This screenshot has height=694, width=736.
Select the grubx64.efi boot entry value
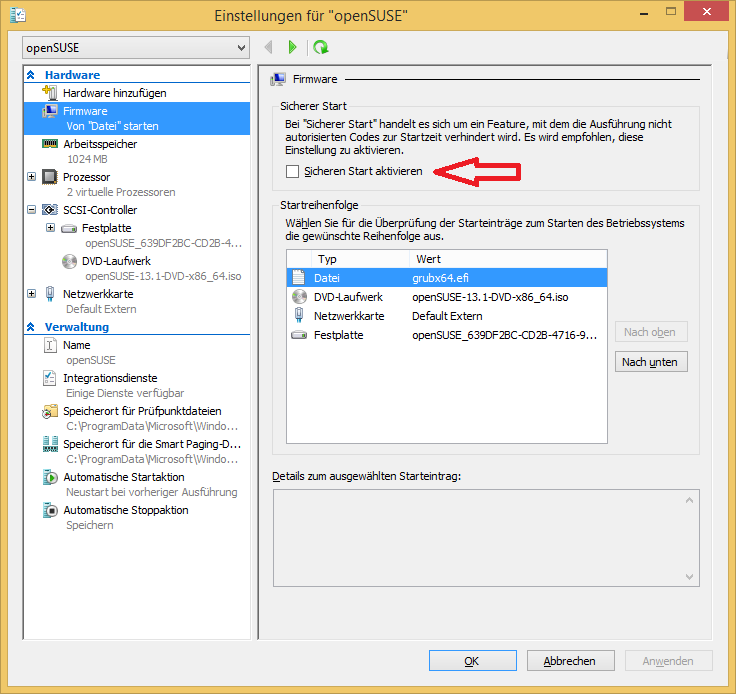point(440,278)
